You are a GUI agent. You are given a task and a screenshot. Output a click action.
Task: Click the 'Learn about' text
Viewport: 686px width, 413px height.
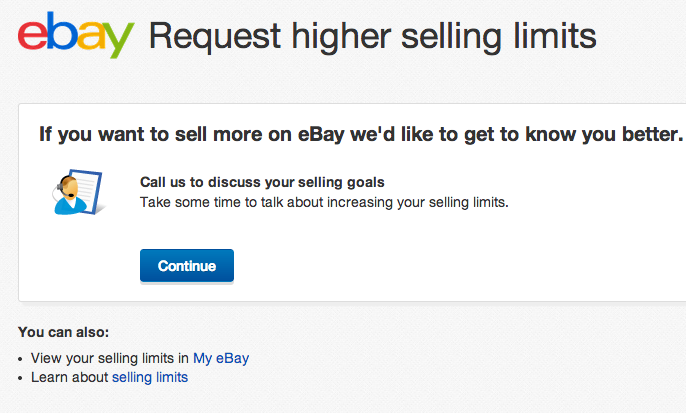pos(70,377)
